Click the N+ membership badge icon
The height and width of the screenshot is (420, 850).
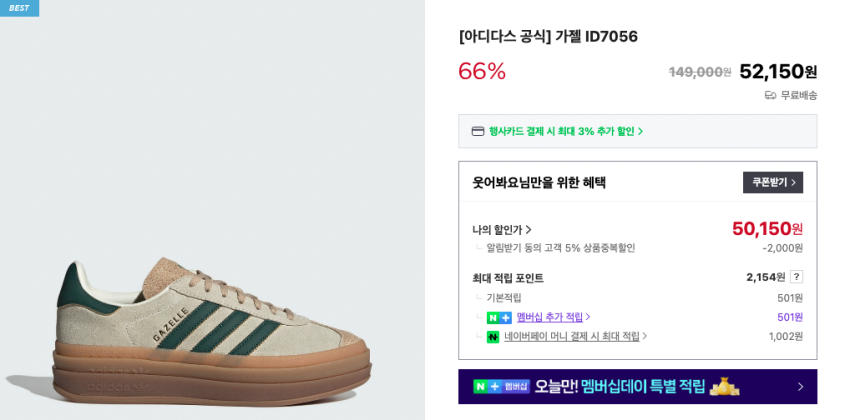tap(499, 317)
